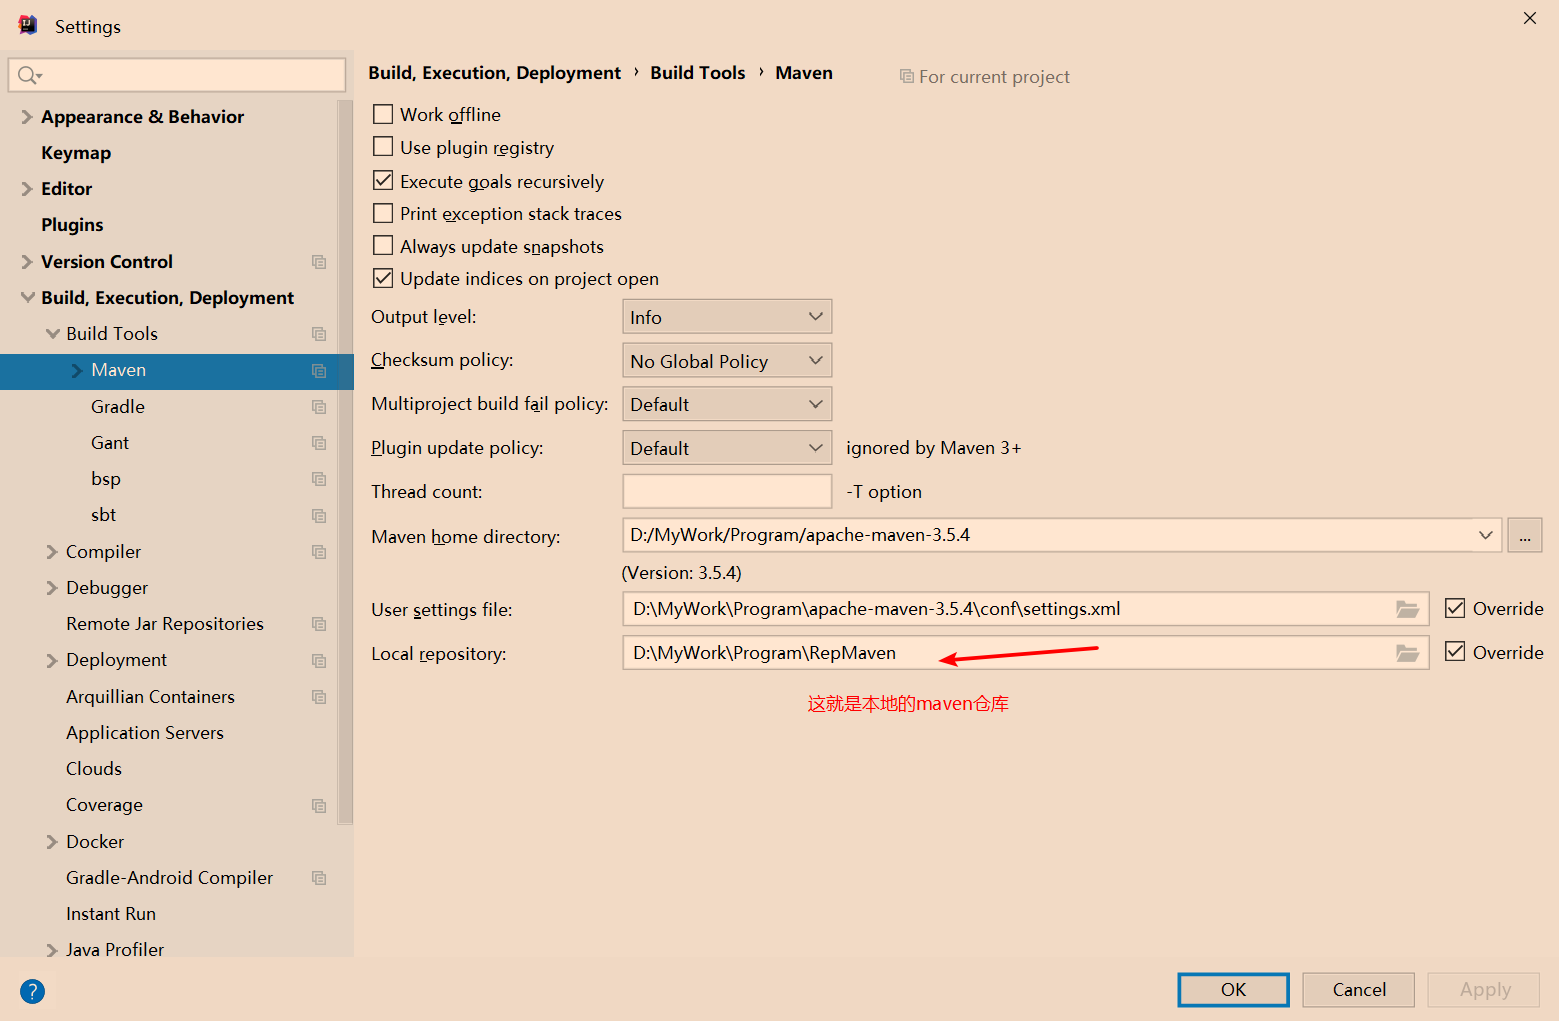Collapse the Build Tools tree node
This screenshot has width=1559, height=1021.
(52, 334)
